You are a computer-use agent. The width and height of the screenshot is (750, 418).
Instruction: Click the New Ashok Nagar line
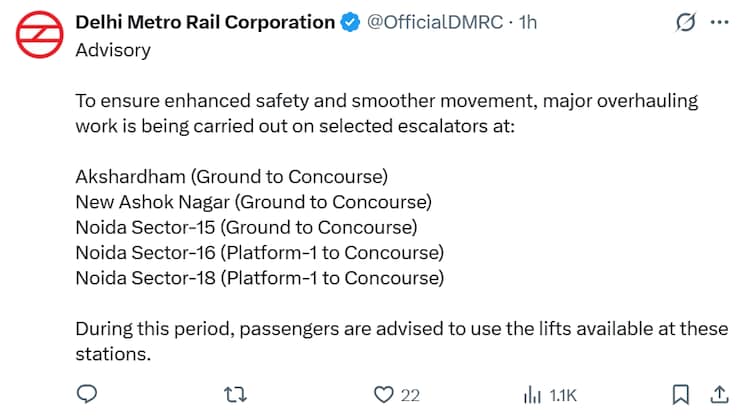(x=253, y=202)
